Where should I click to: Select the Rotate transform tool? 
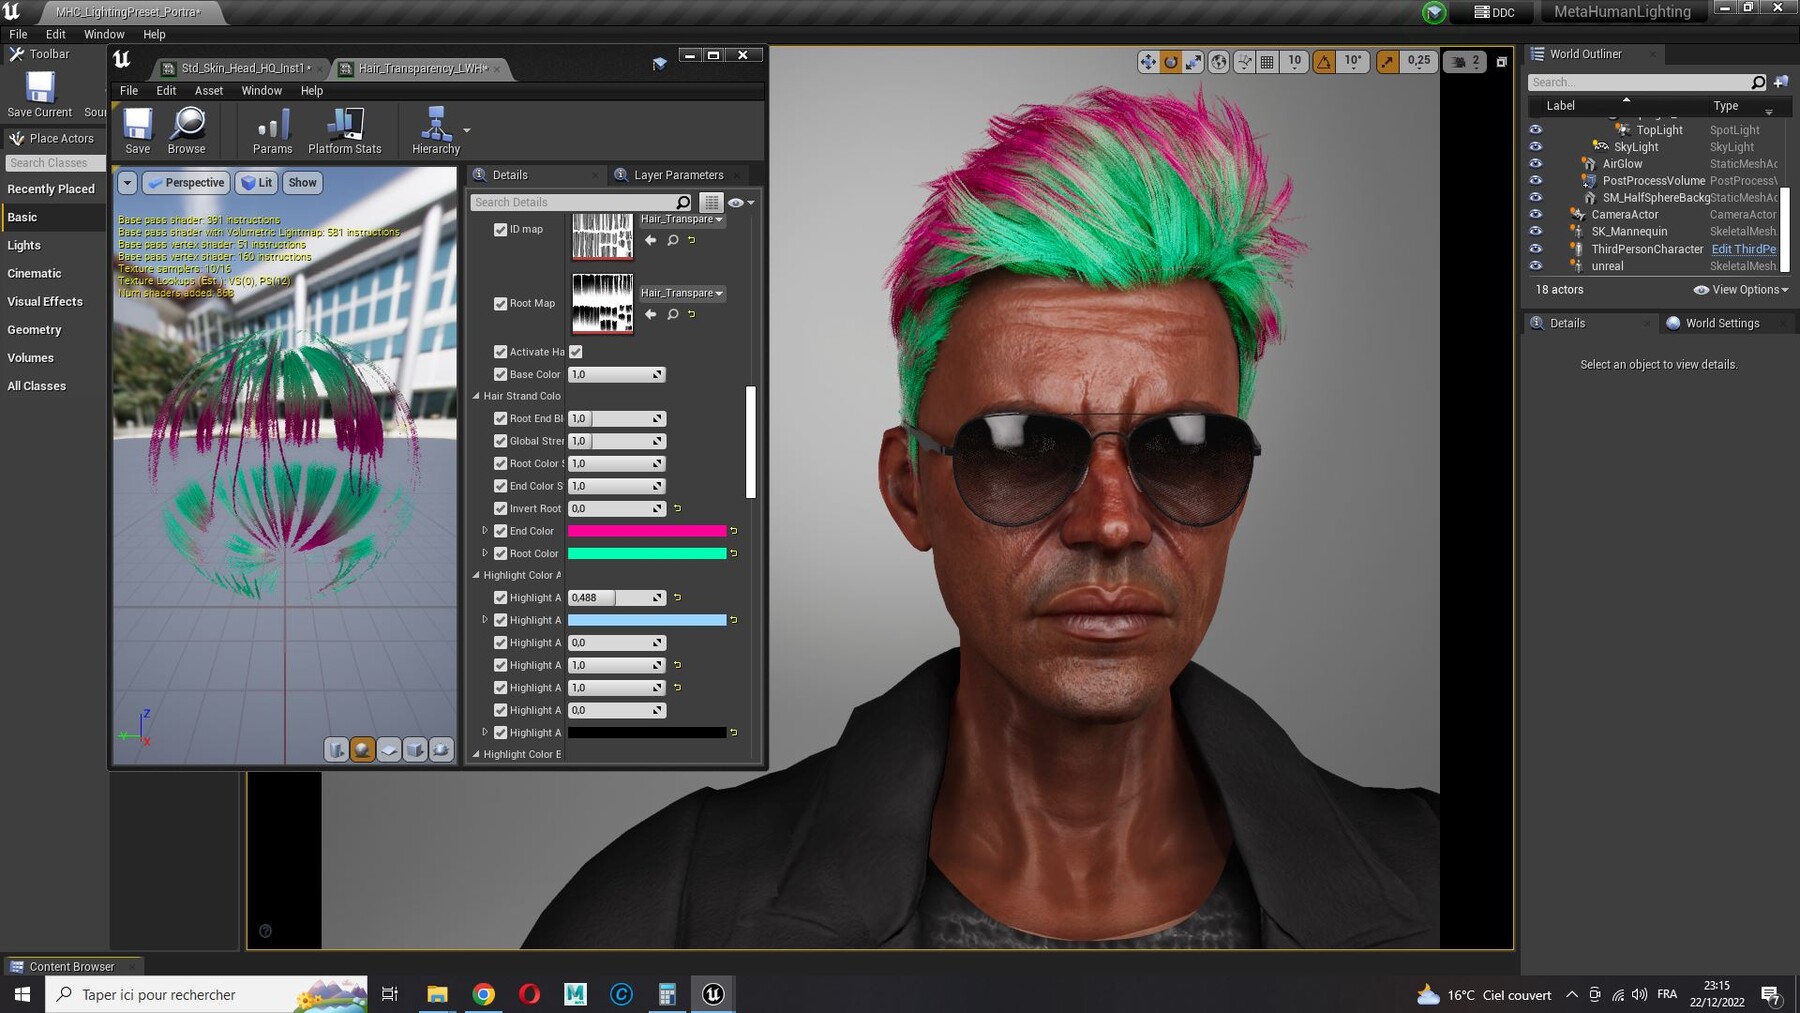pos(1169,61)
